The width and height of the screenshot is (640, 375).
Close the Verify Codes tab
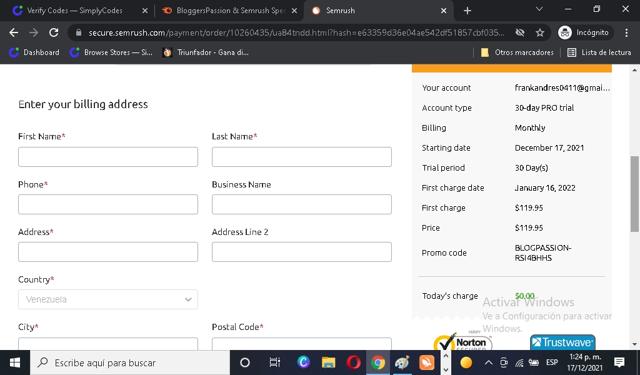[144, 11]
